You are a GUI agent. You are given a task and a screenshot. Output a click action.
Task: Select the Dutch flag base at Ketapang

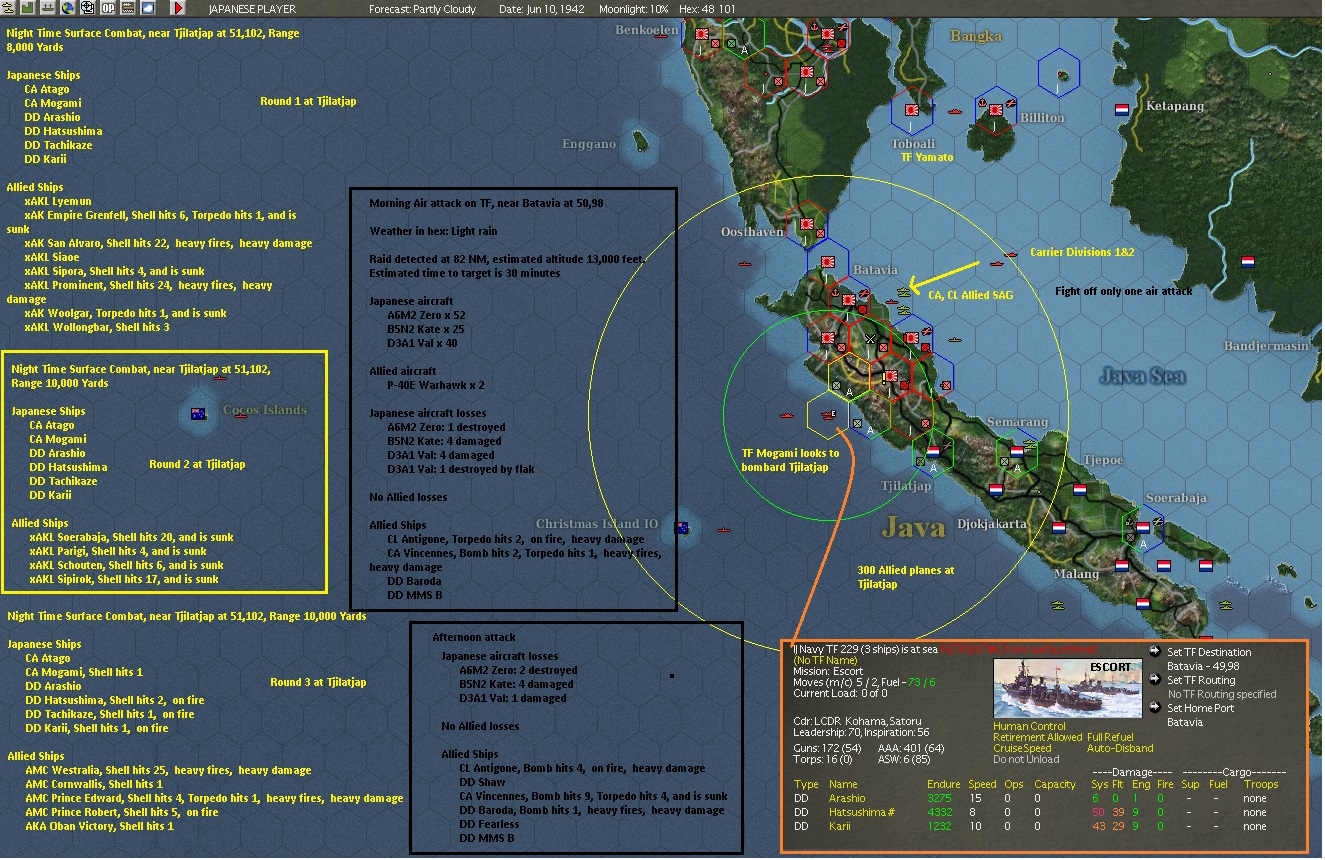coord(1121,109)
